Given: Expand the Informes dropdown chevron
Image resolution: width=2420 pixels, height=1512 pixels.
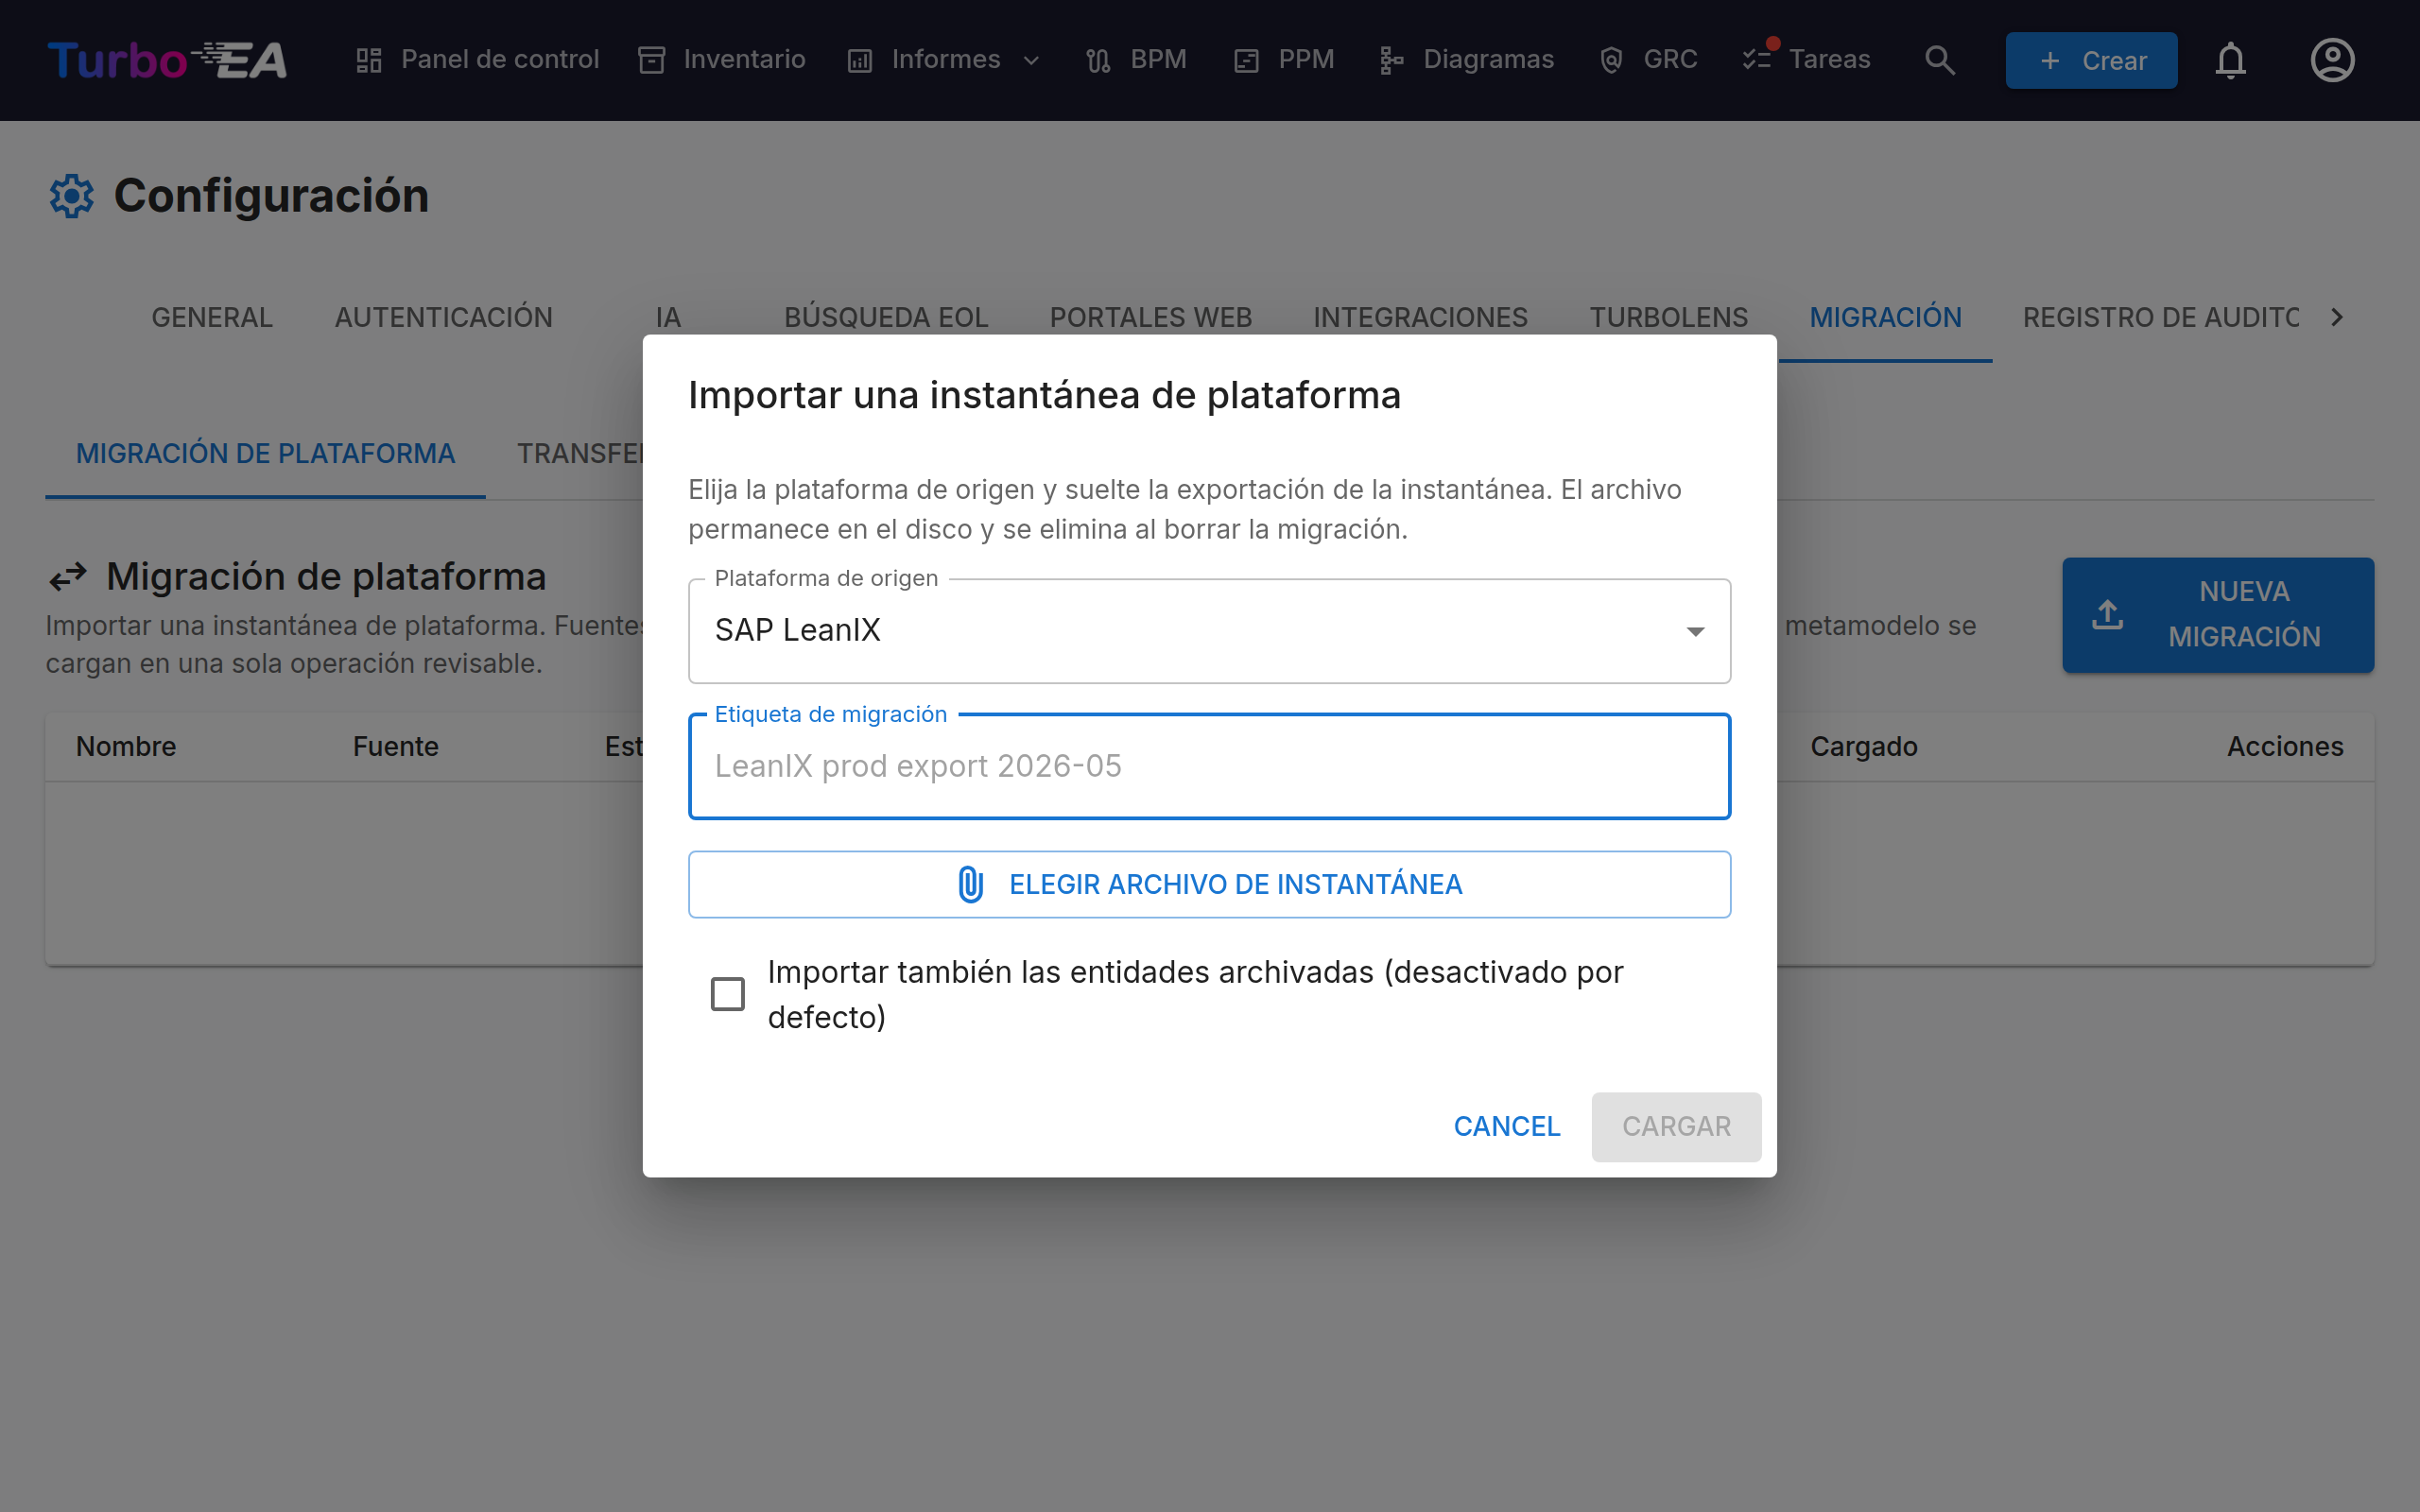Looking at the screenshot, I should (x=1032, y=61).
